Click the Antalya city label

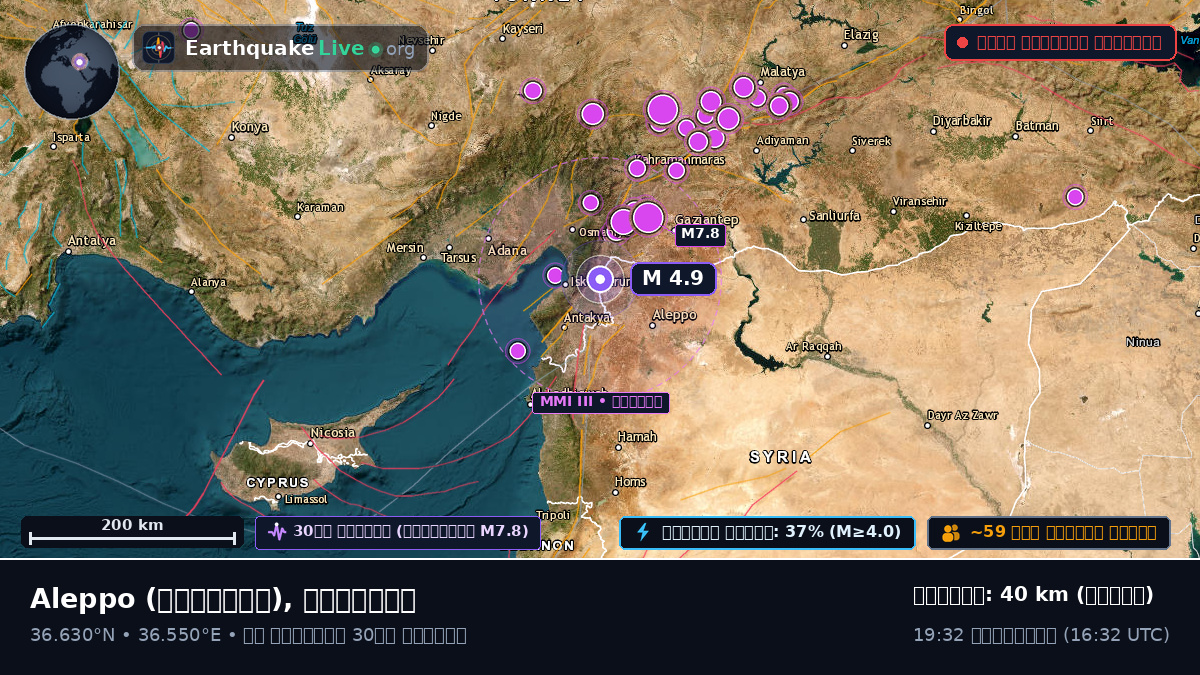point(91,241)
